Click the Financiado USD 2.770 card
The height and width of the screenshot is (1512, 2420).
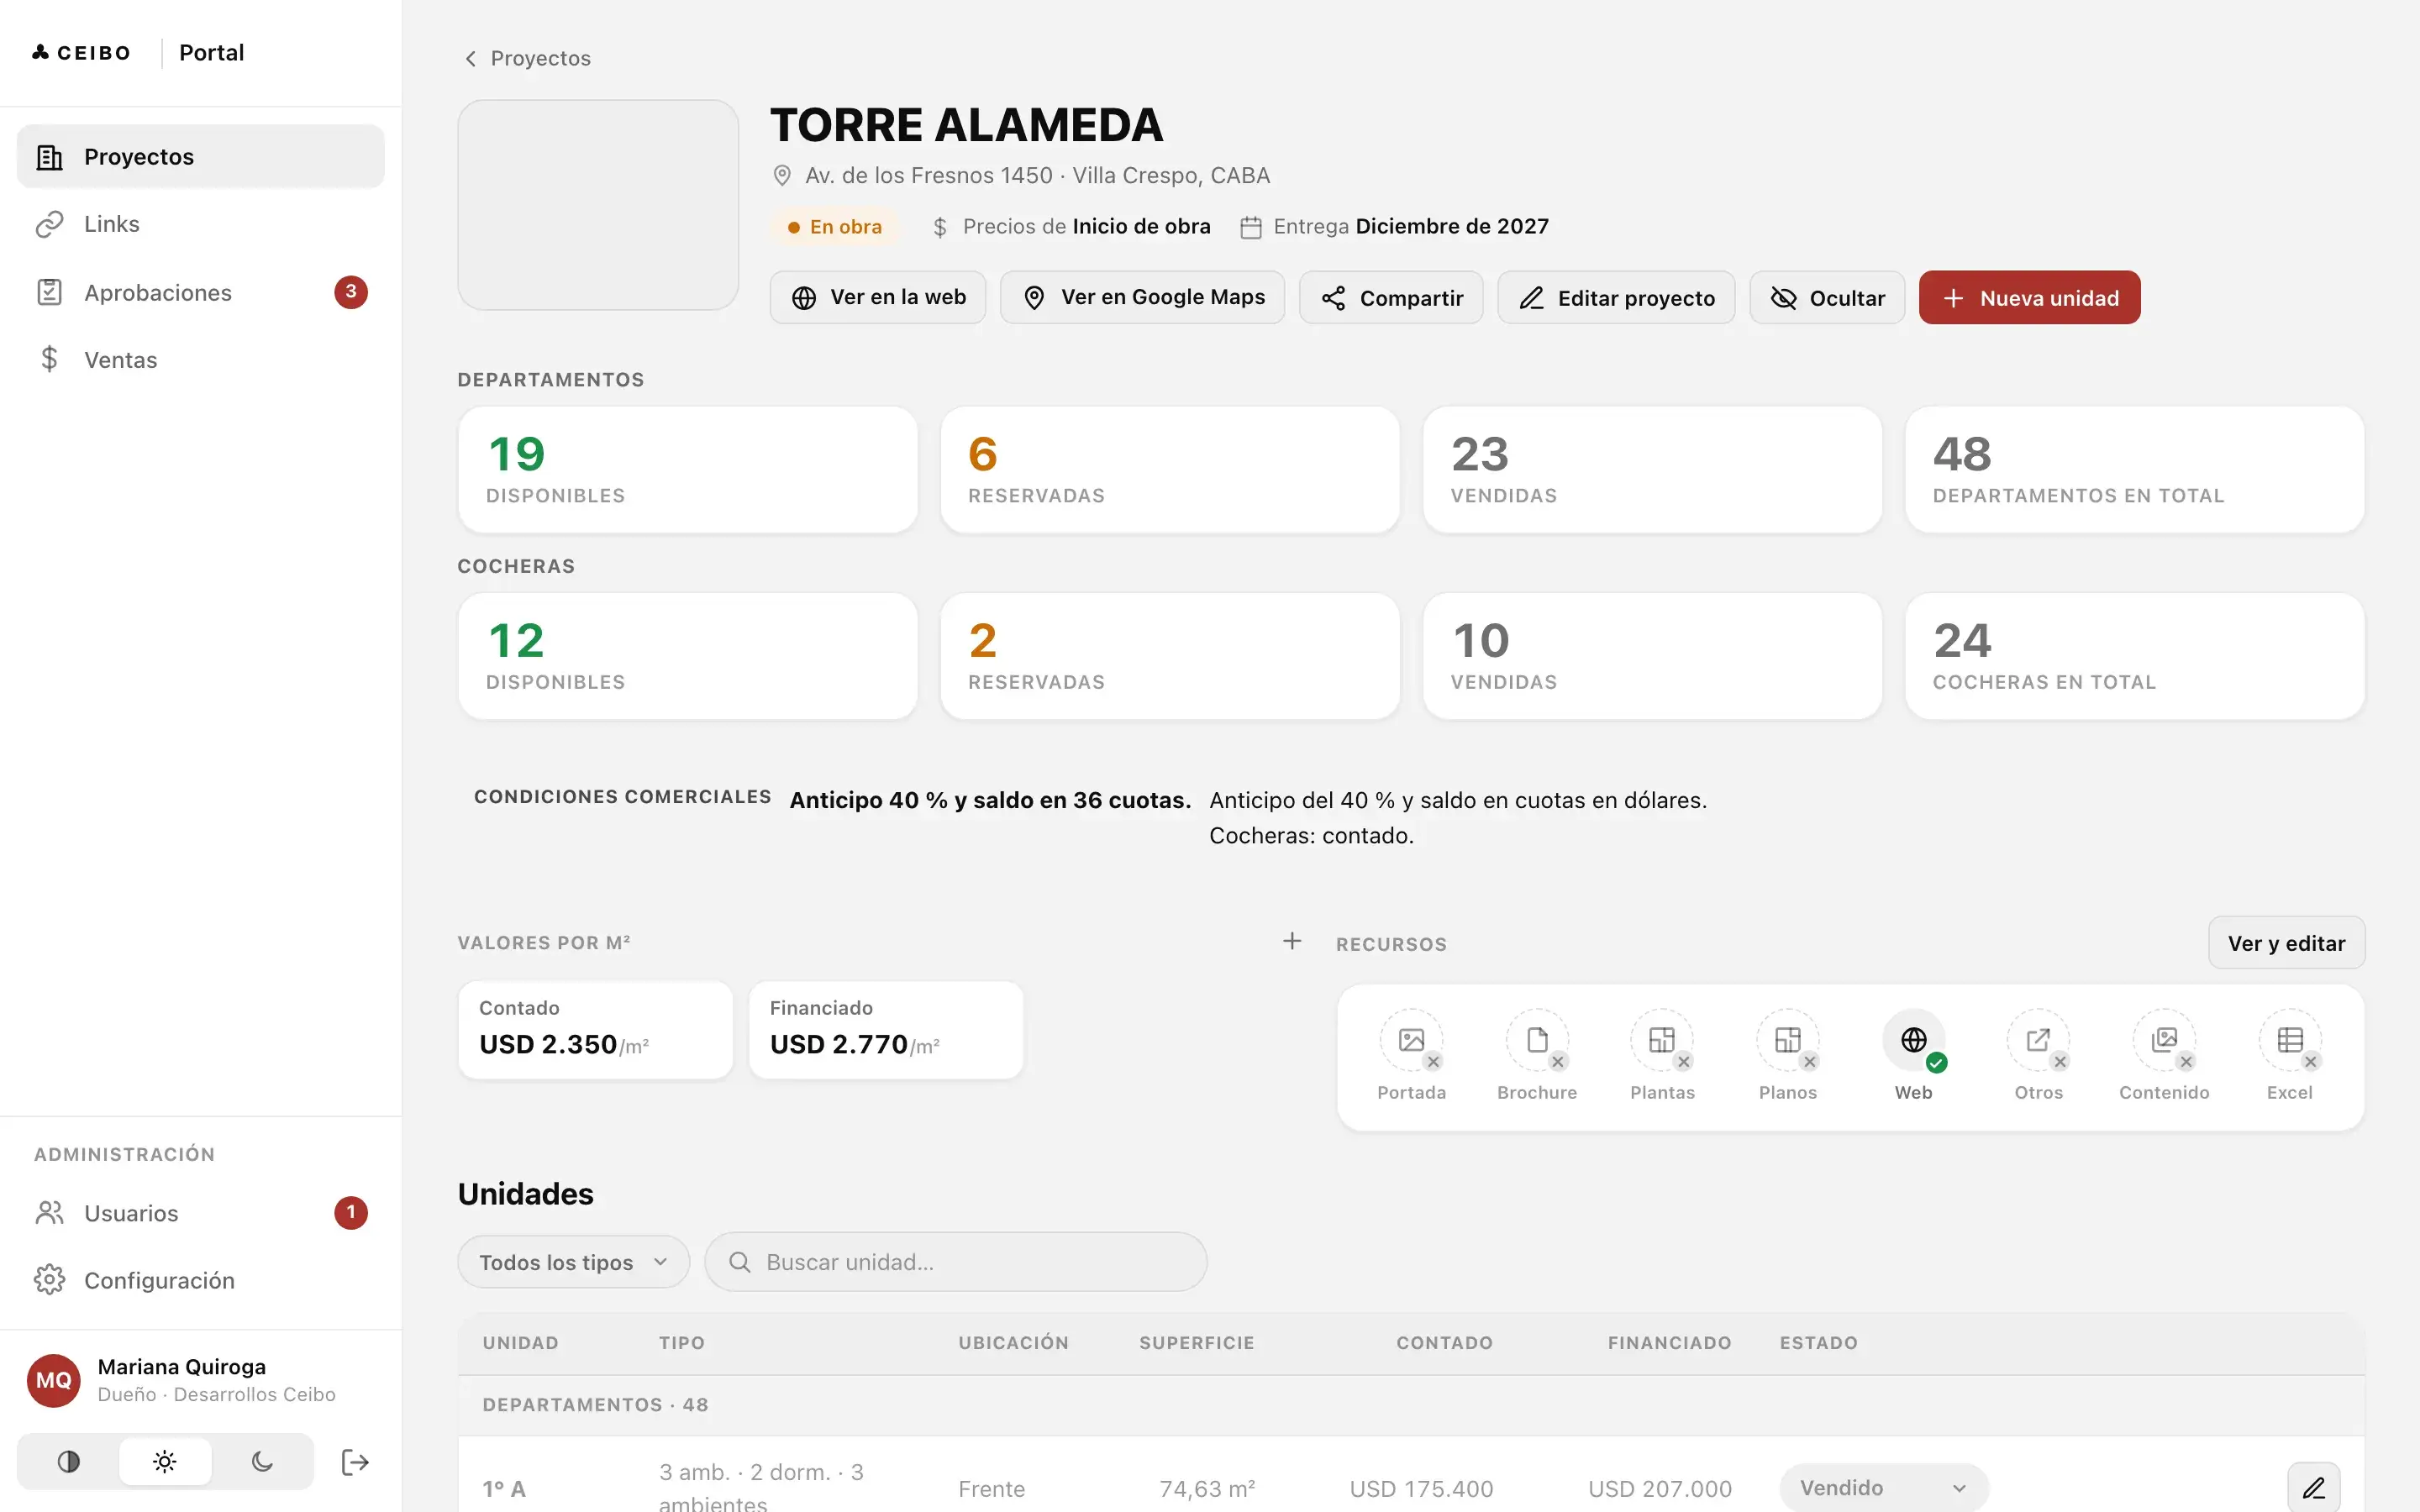click(886, 1030)
